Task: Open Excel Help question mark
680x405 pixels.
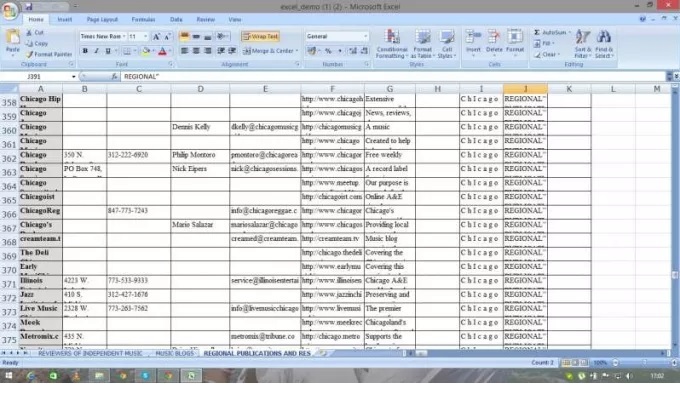Action: 643,19
